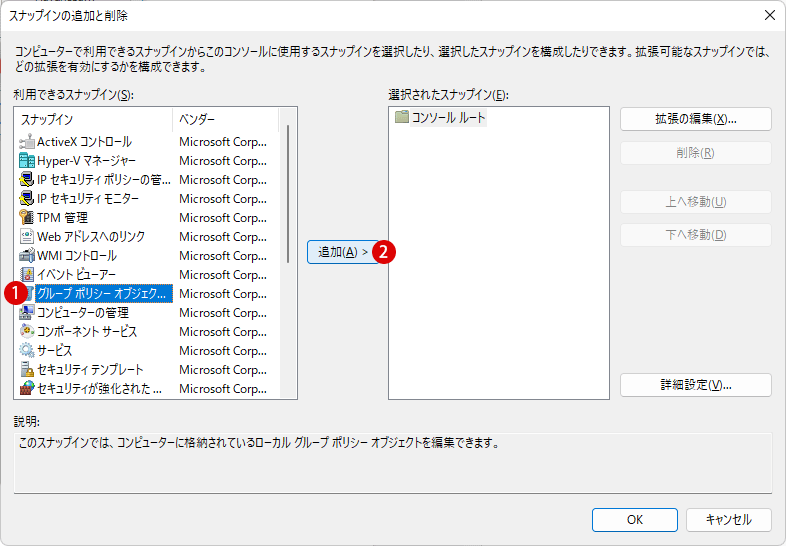This screenshot has height=546, width=786.
Task: Click the IP セキュリティ モニター icon
Action: (27, 199)
